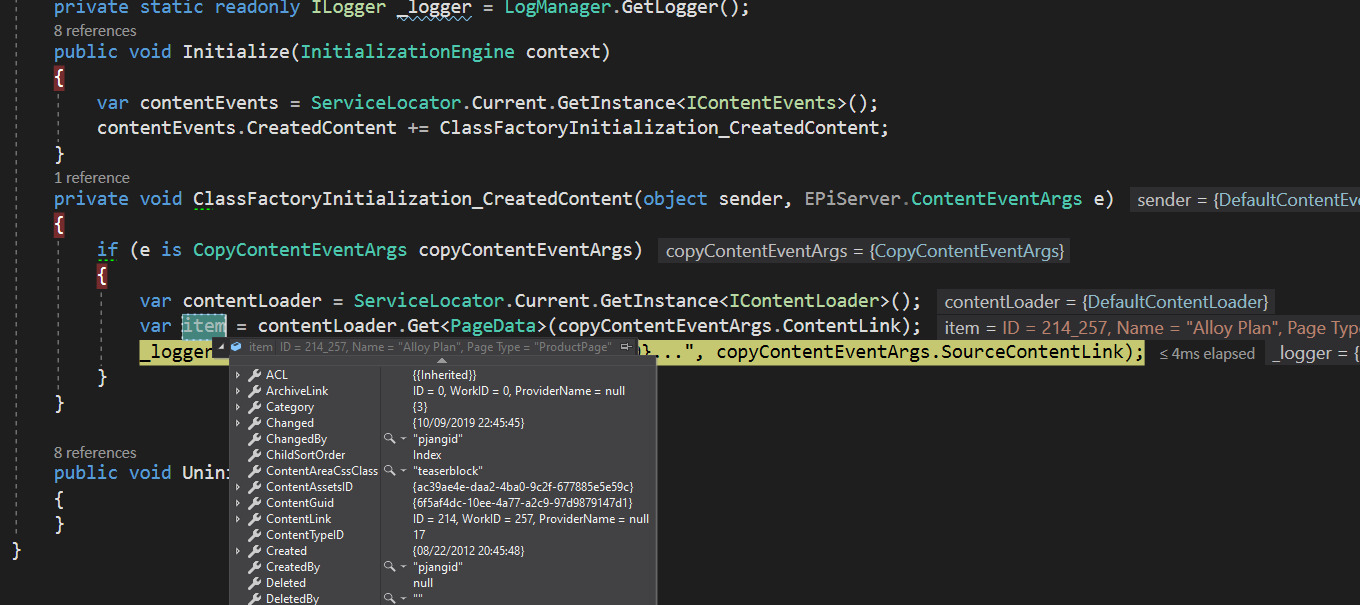
Task: Open visualizer dropdown arrow for ContentAreaCssClass
Action: coord(403,471)
